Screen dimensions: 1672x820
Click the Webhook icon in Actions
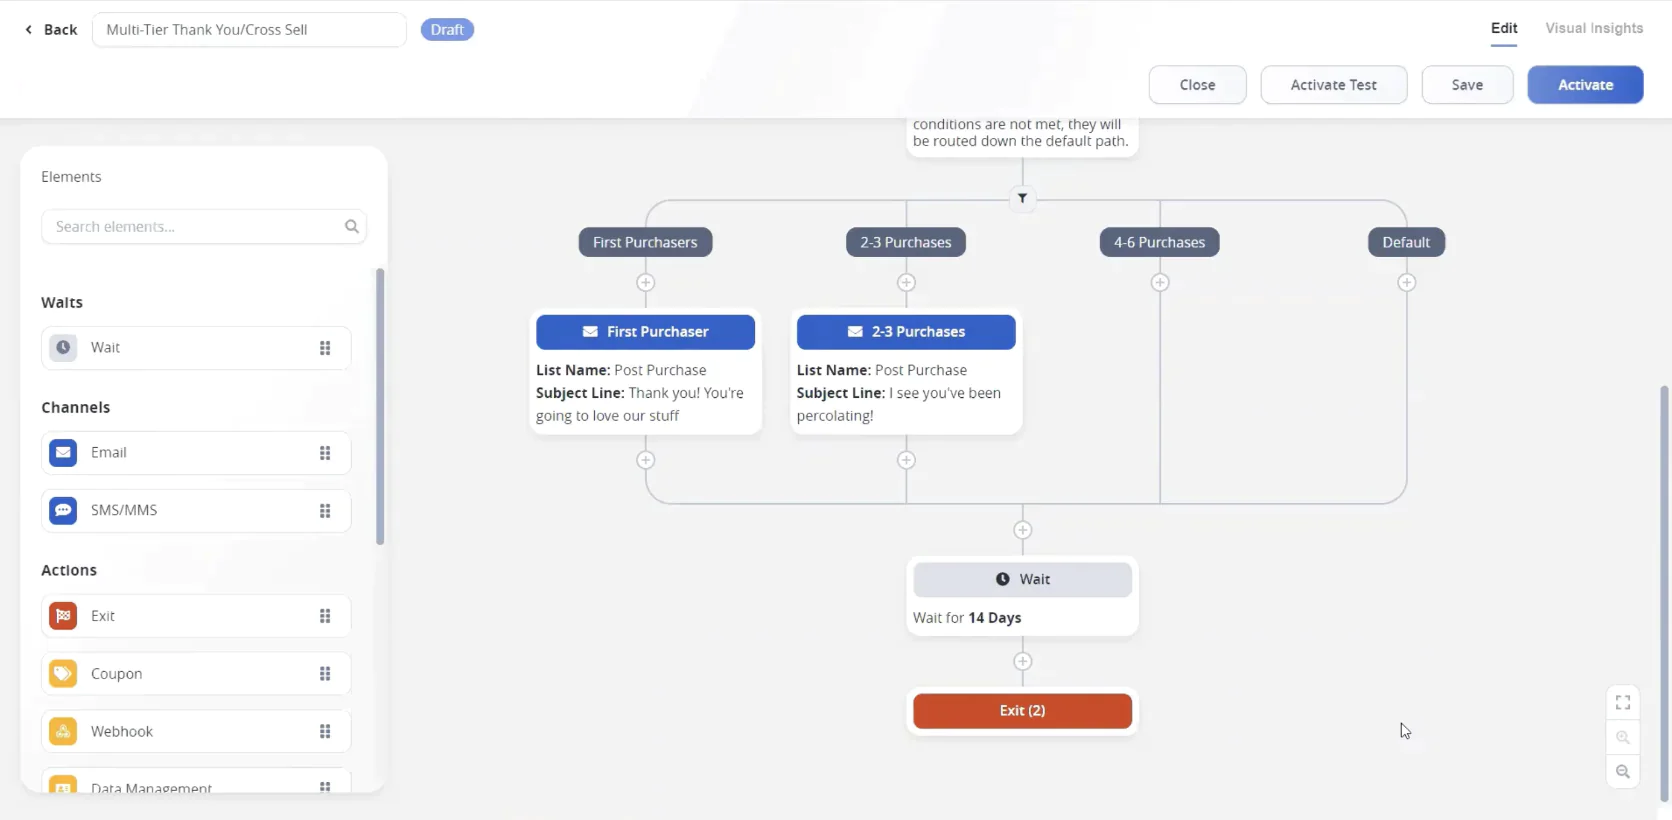(63, 732)
